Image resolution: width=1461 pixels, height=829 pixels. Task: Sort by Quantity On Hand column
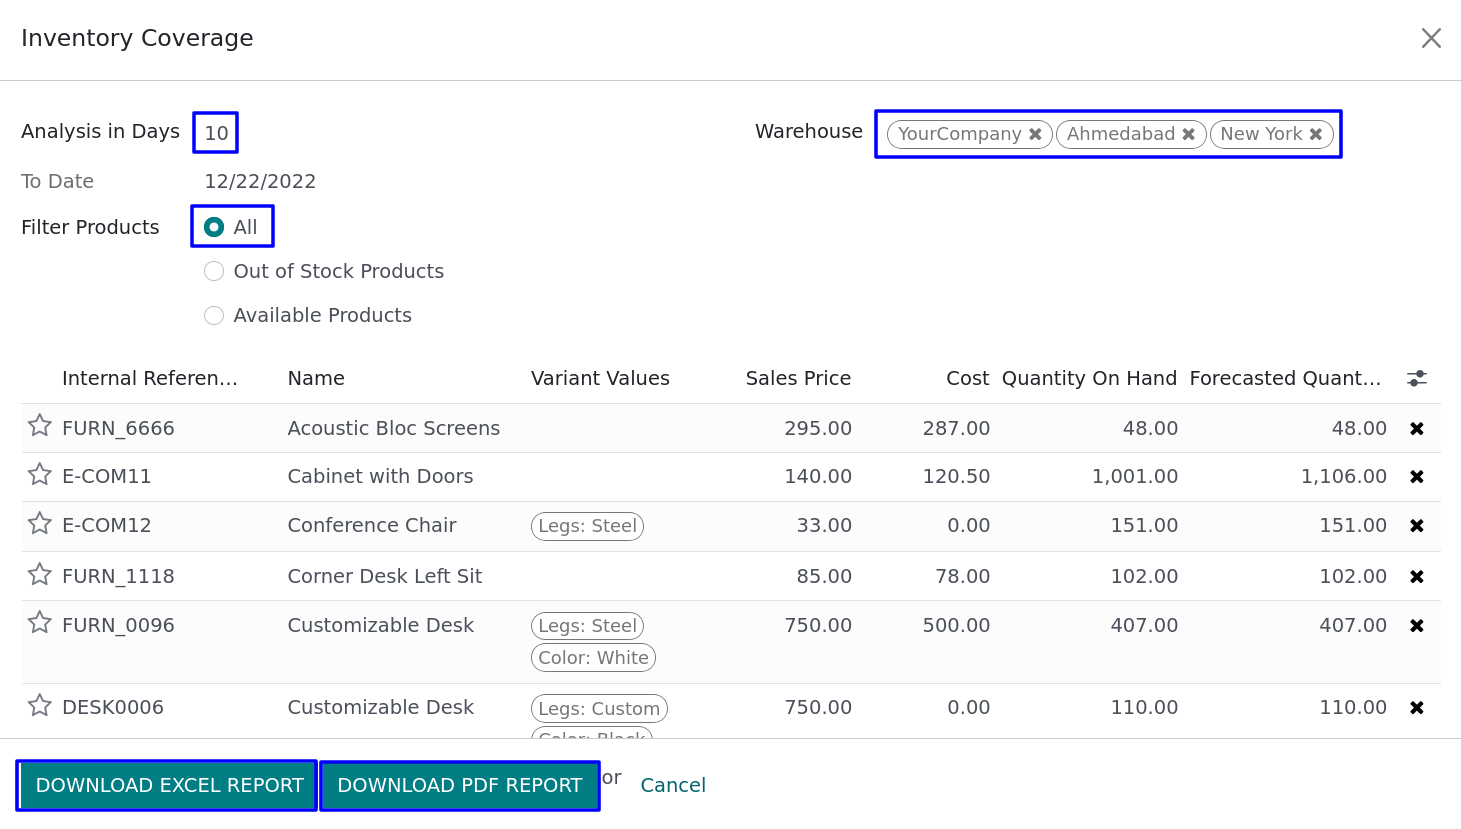coord(1089,378)
